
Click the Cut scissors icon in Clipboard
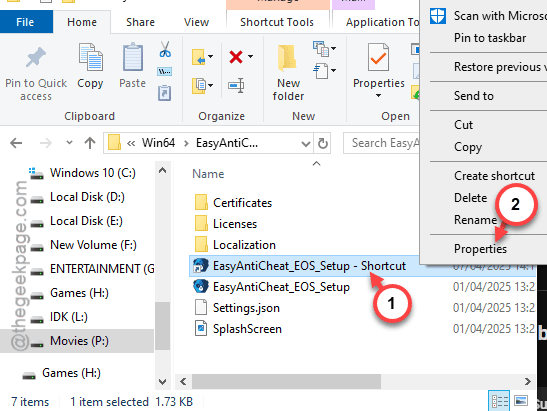pyautogui.click(x=165, y=49)
